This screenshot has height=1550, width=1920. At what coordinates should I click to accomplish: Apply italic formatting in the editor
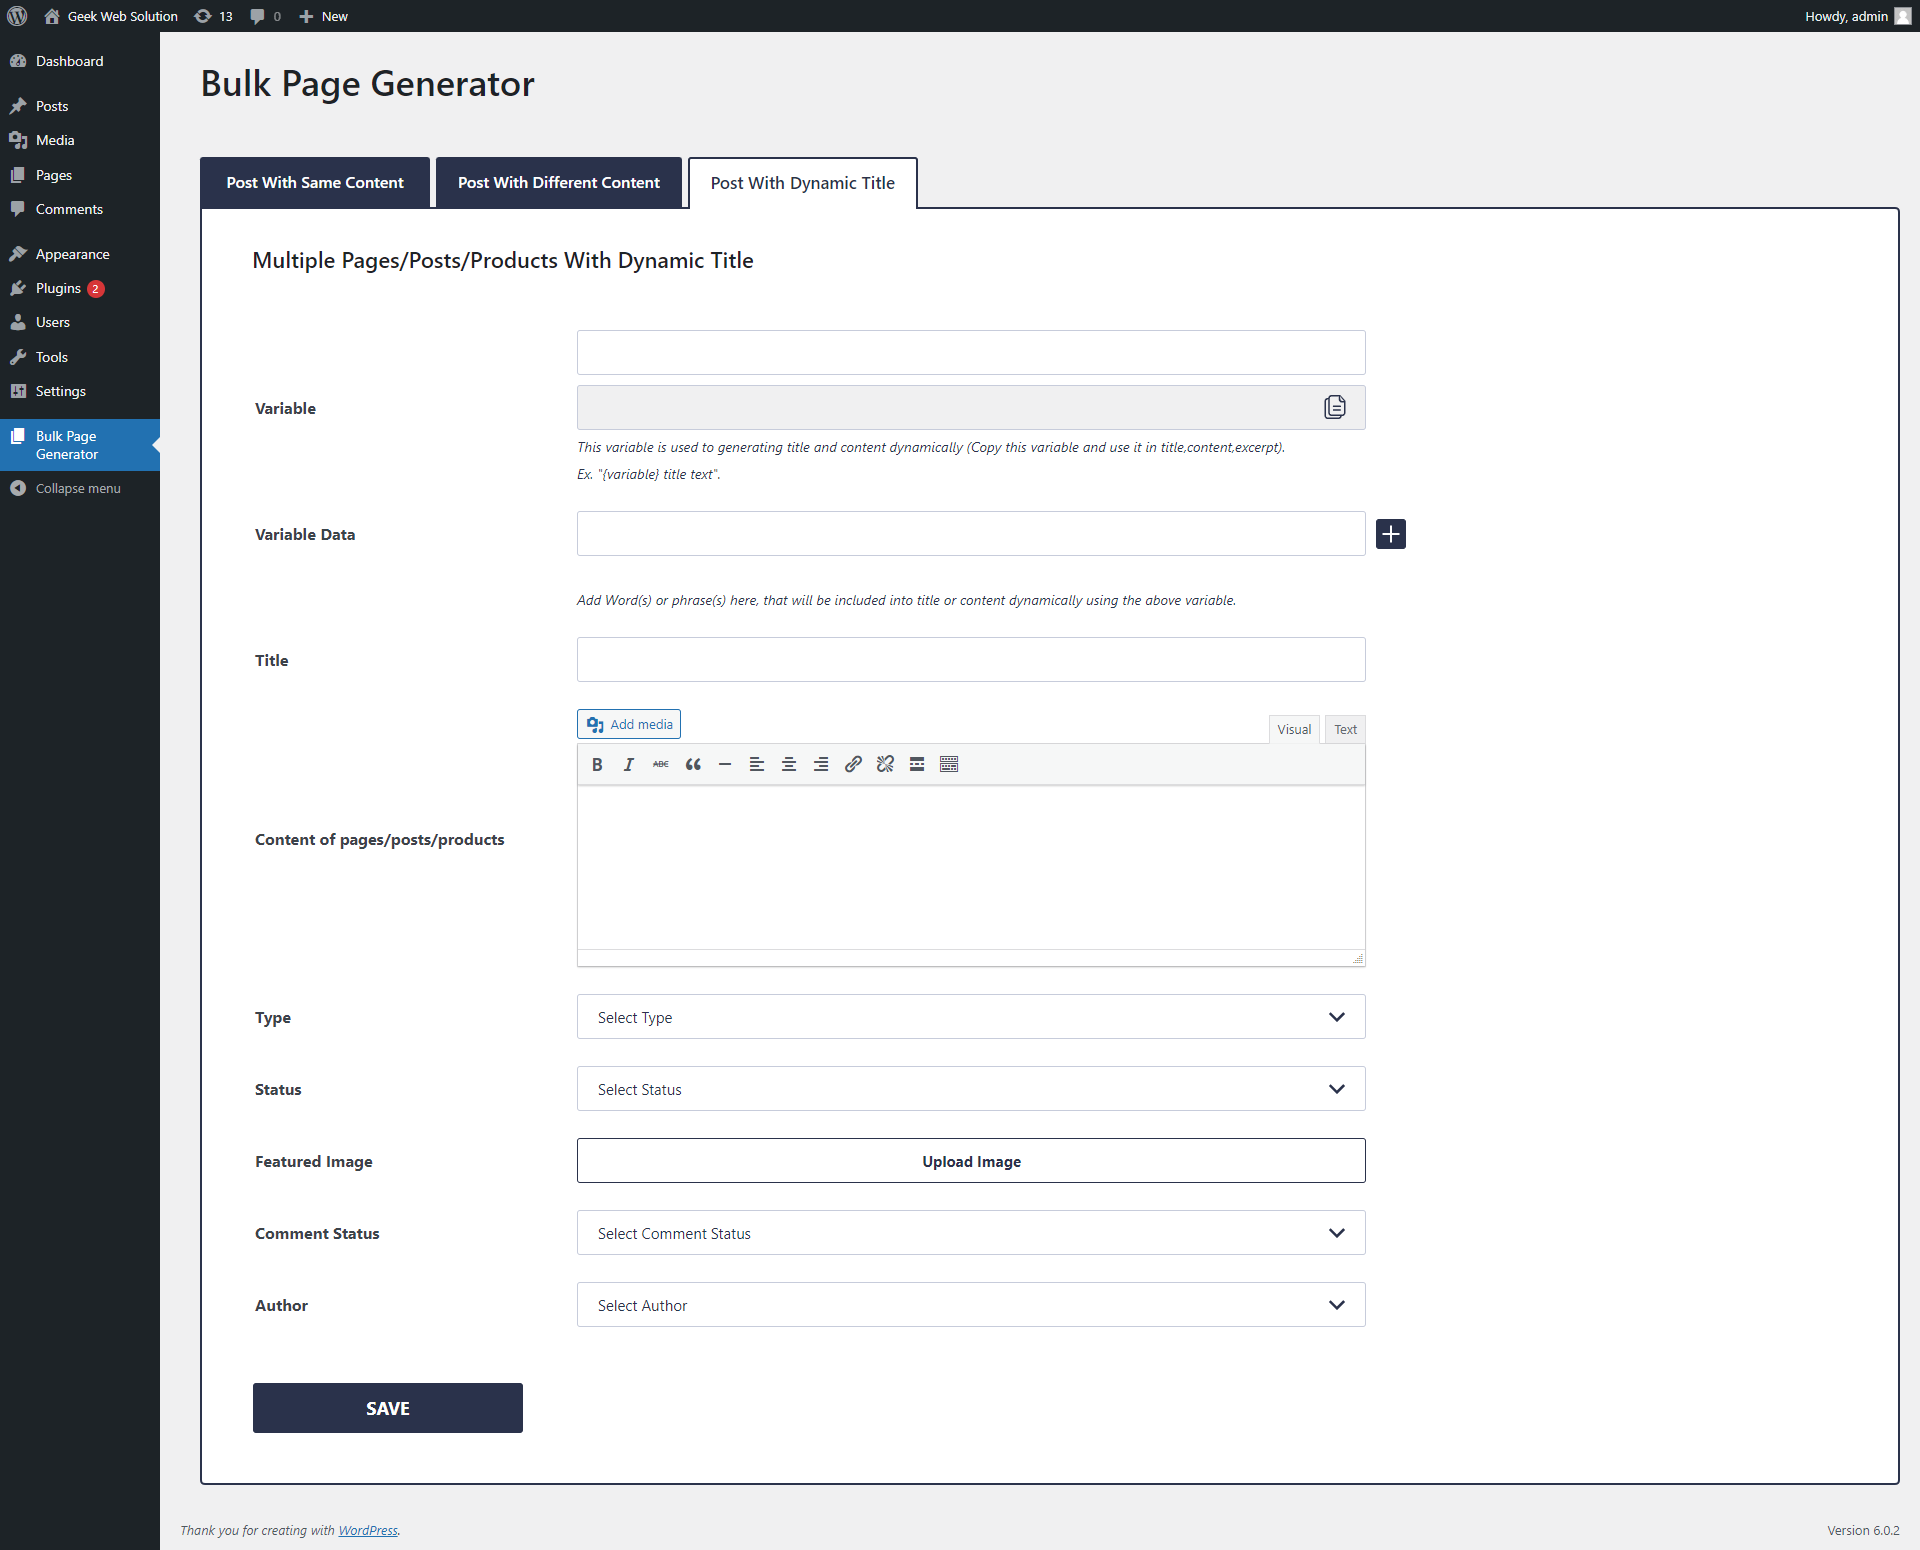[x=629, y=764]
